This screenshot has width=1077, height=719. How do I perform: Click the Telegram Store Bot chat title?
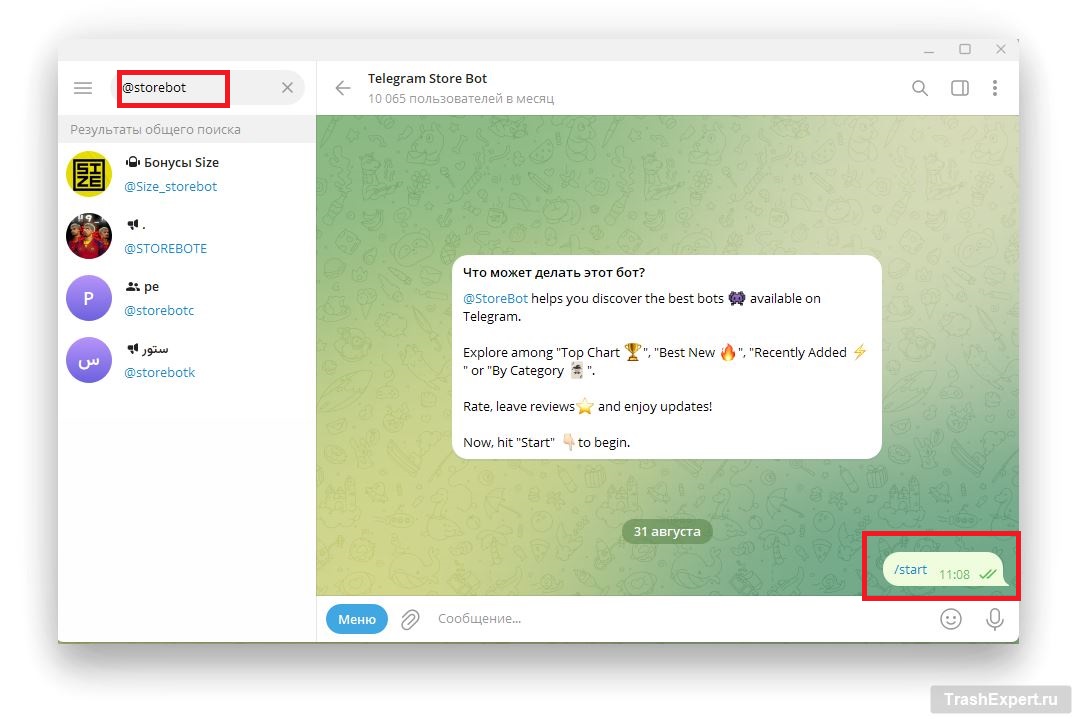pyautogui.click(x=427, y=79)
